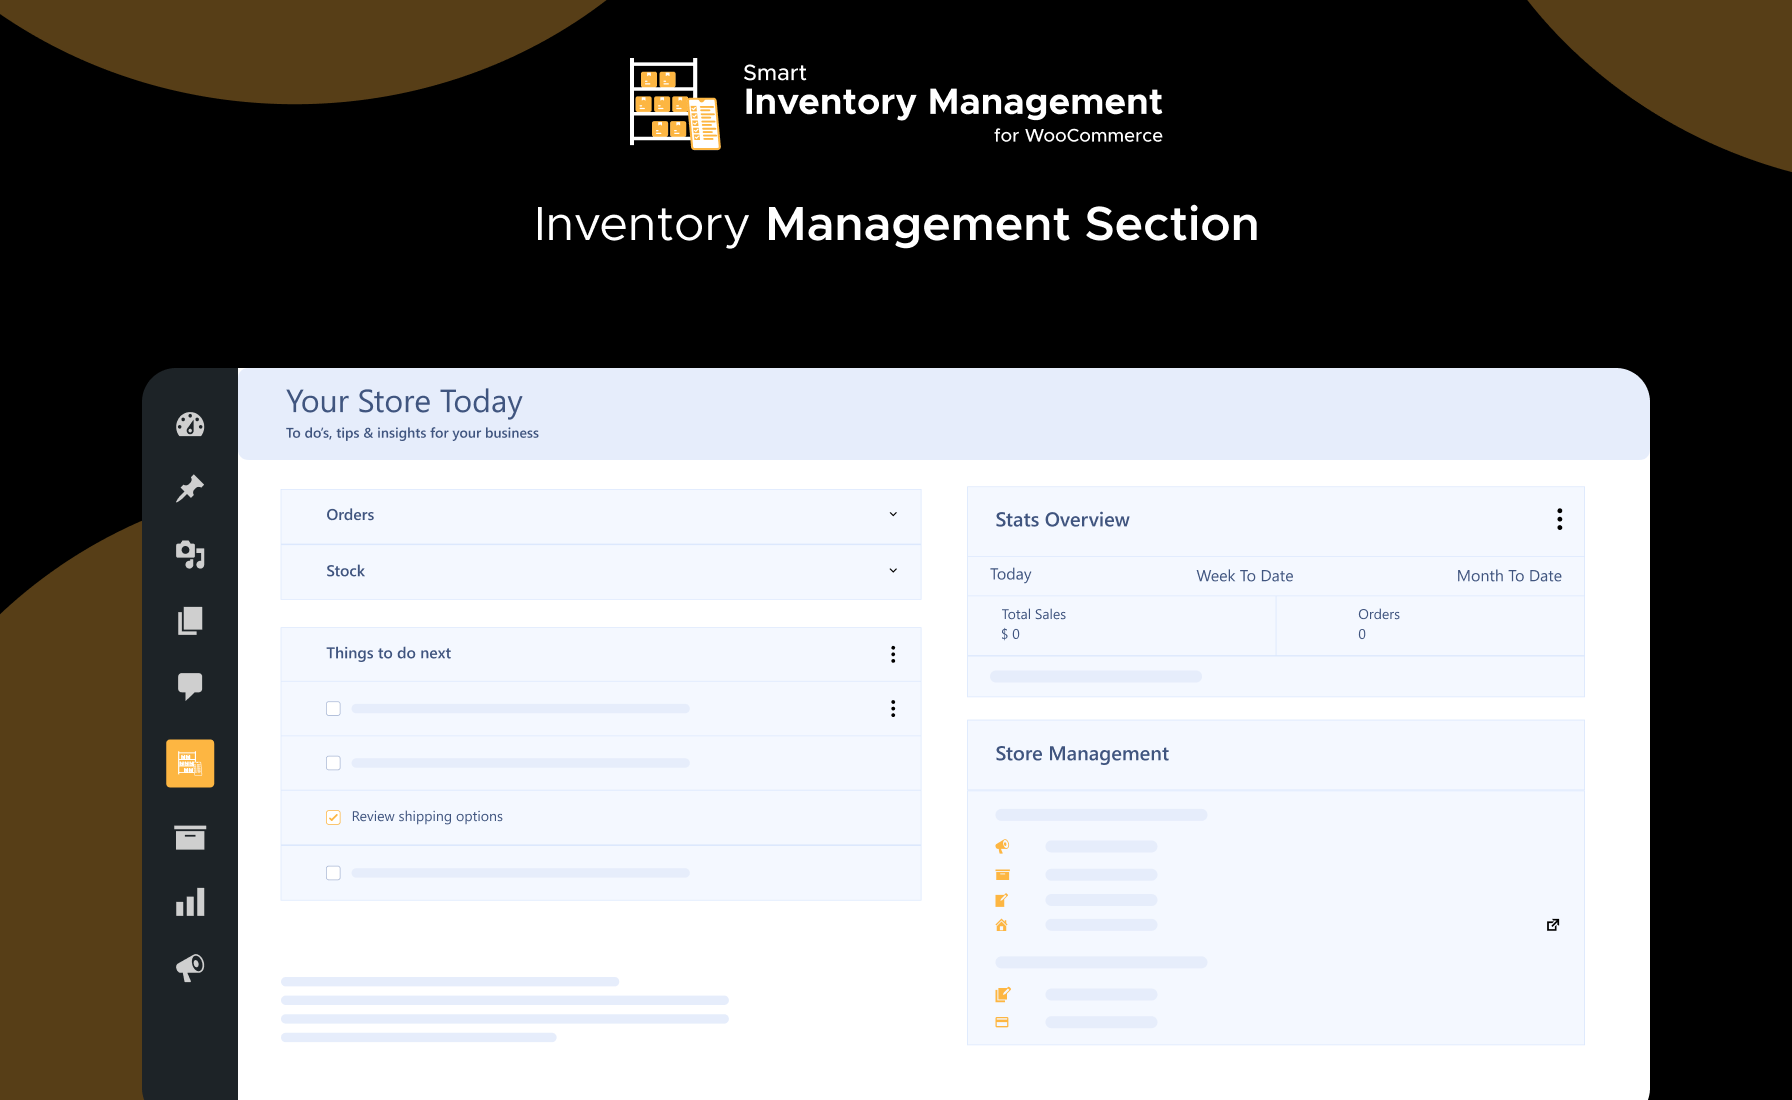Check the last unchecked to-do checkbox

click(x=333, y=872)
